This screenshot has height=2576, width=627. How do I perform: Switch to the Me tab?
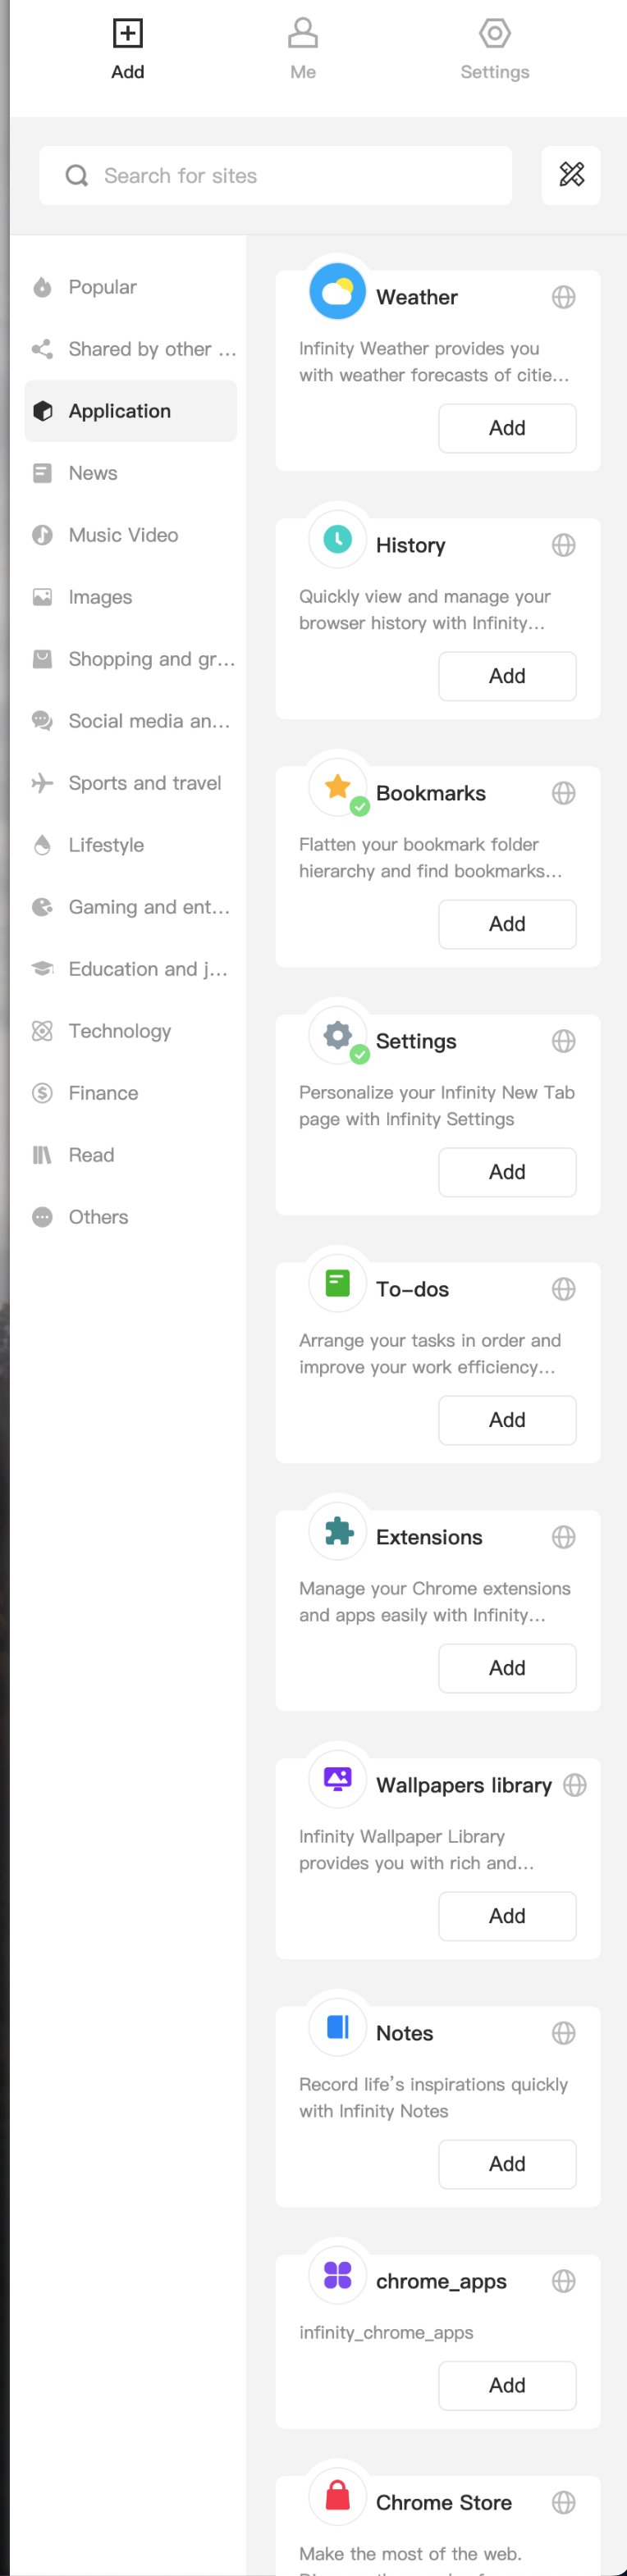pyautogui.click(x=303, y=48)
